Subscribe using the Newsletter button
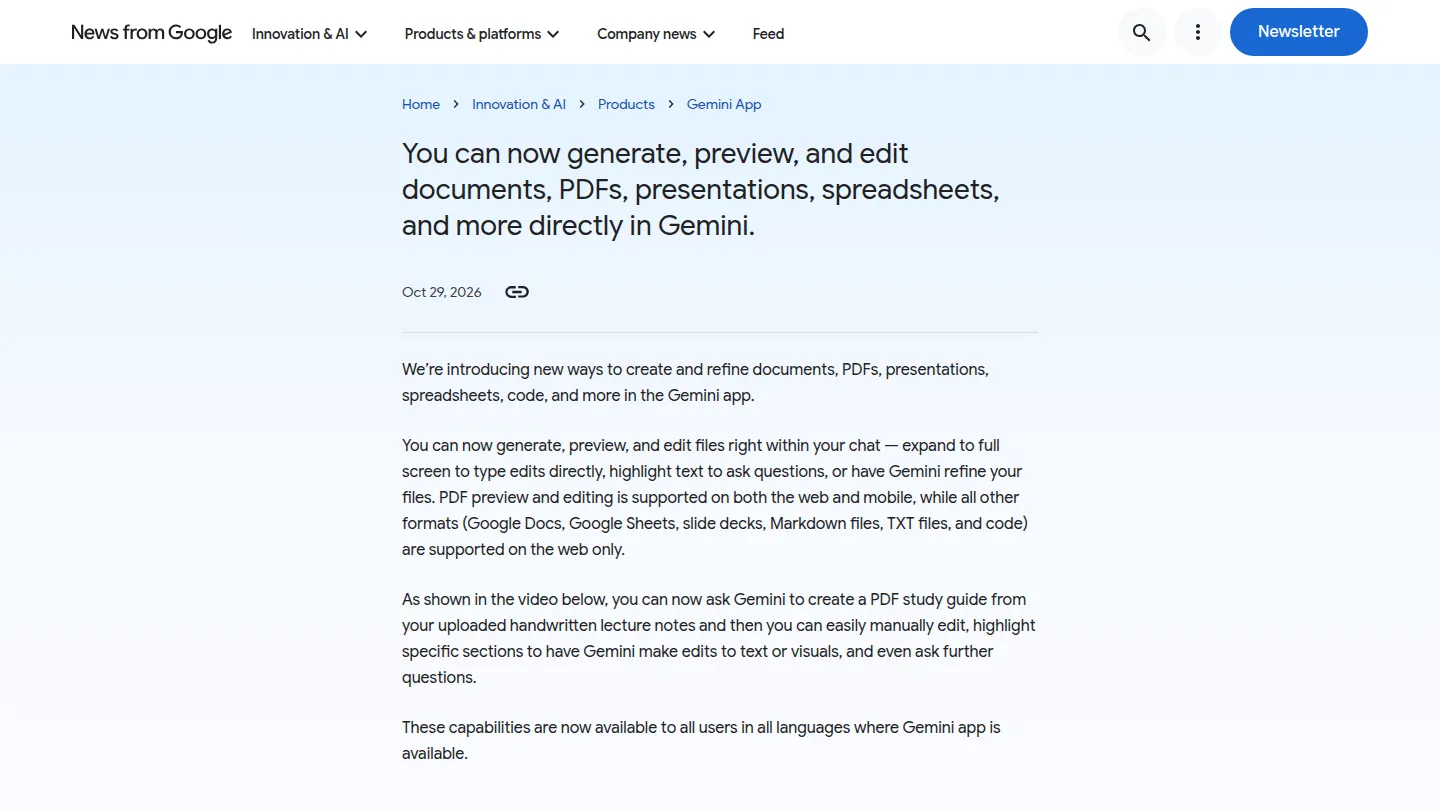1440x810 pixels. 1299,32
